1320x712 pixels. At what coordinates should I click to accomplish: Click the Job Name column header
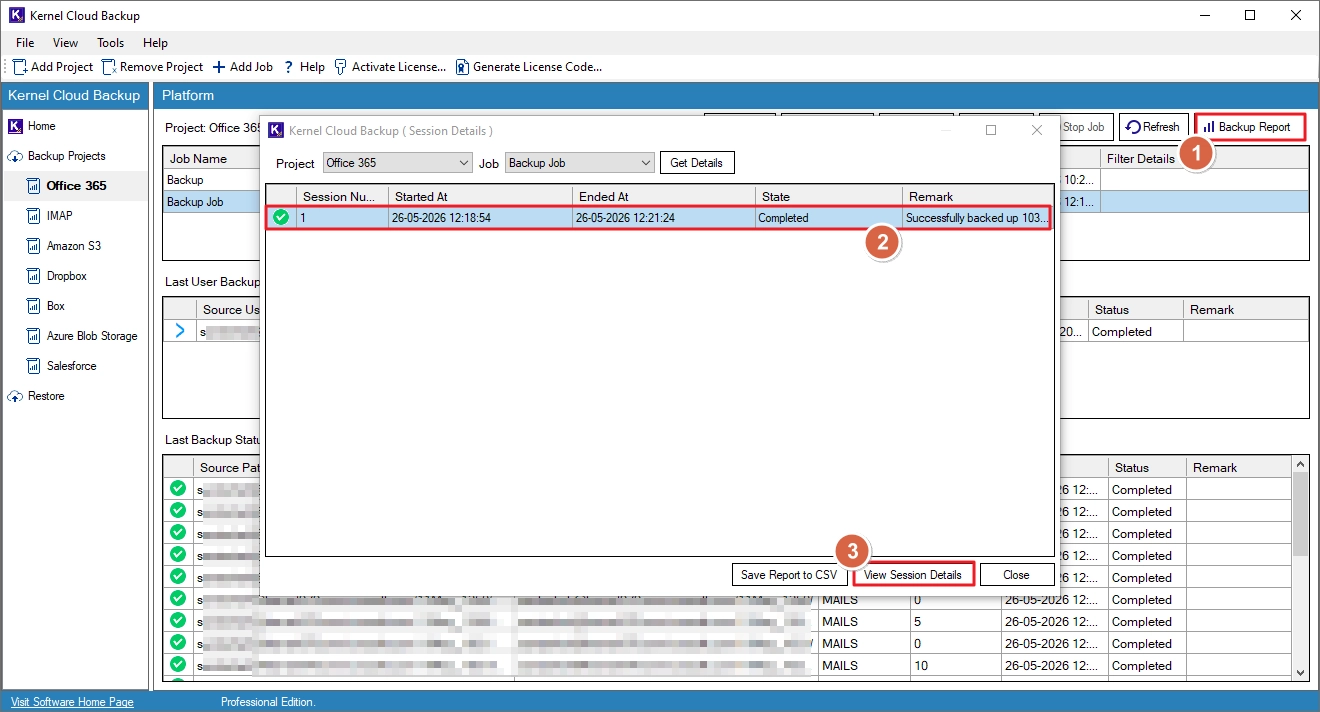pos(211,159)
